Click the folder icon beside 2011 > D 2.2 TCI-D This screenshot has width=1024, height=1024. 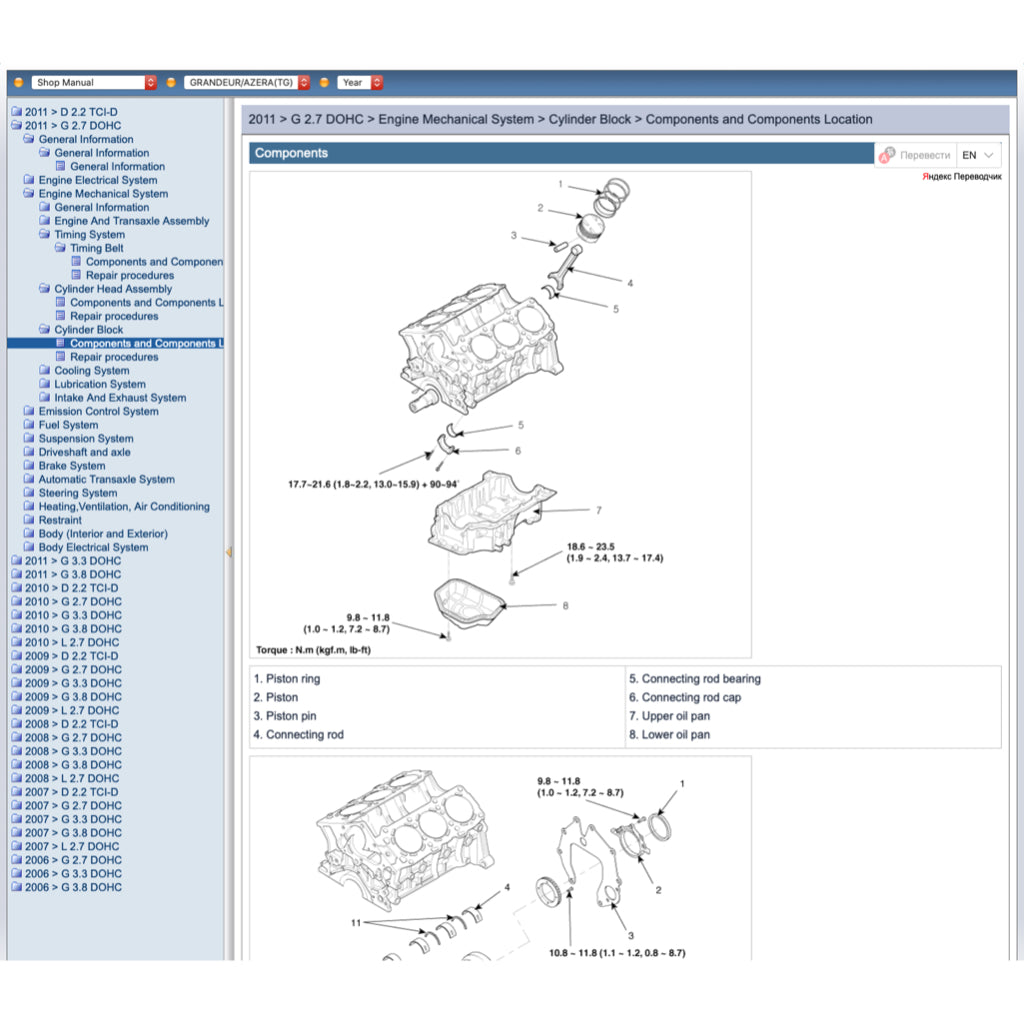point(16,113)
